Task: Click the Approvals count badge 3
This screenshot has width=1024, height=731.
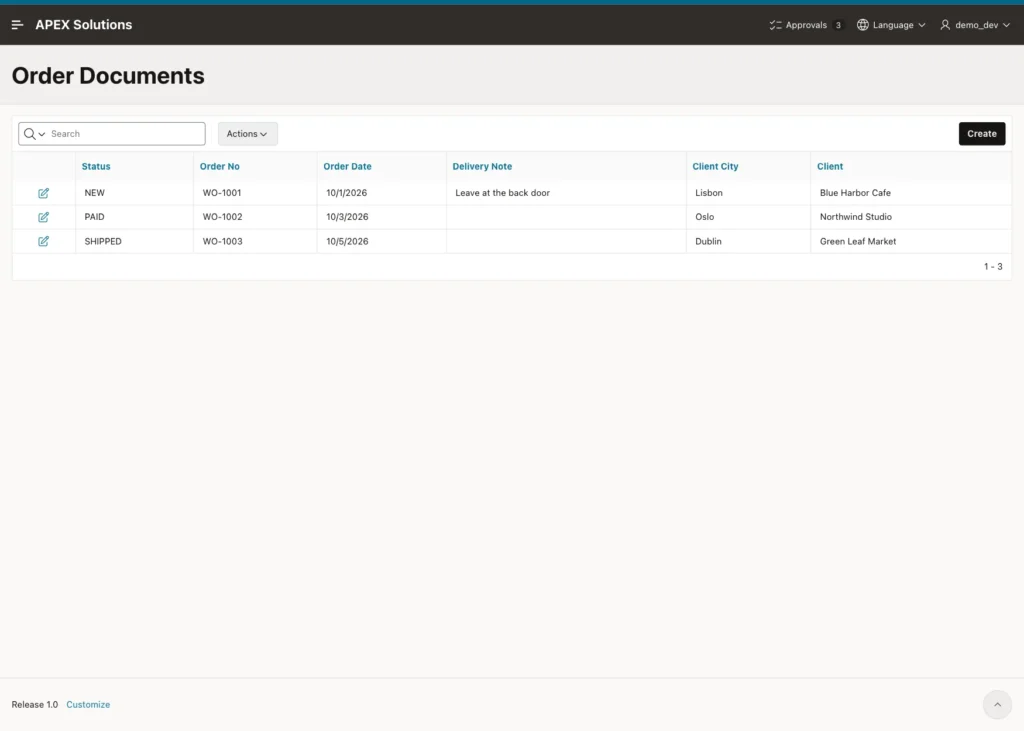Action: 838,25
